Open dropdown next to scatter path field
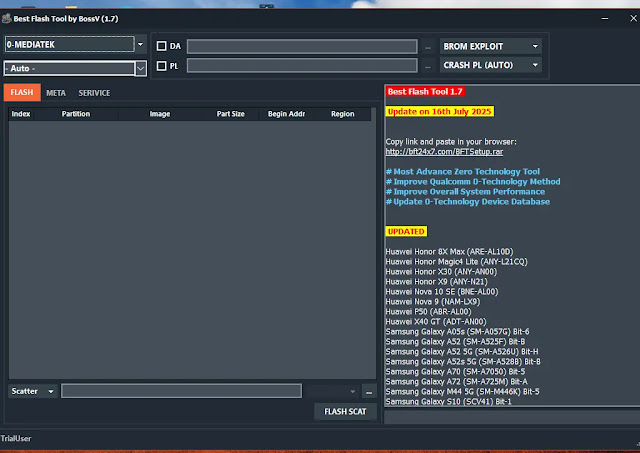 tap(353, 391)
